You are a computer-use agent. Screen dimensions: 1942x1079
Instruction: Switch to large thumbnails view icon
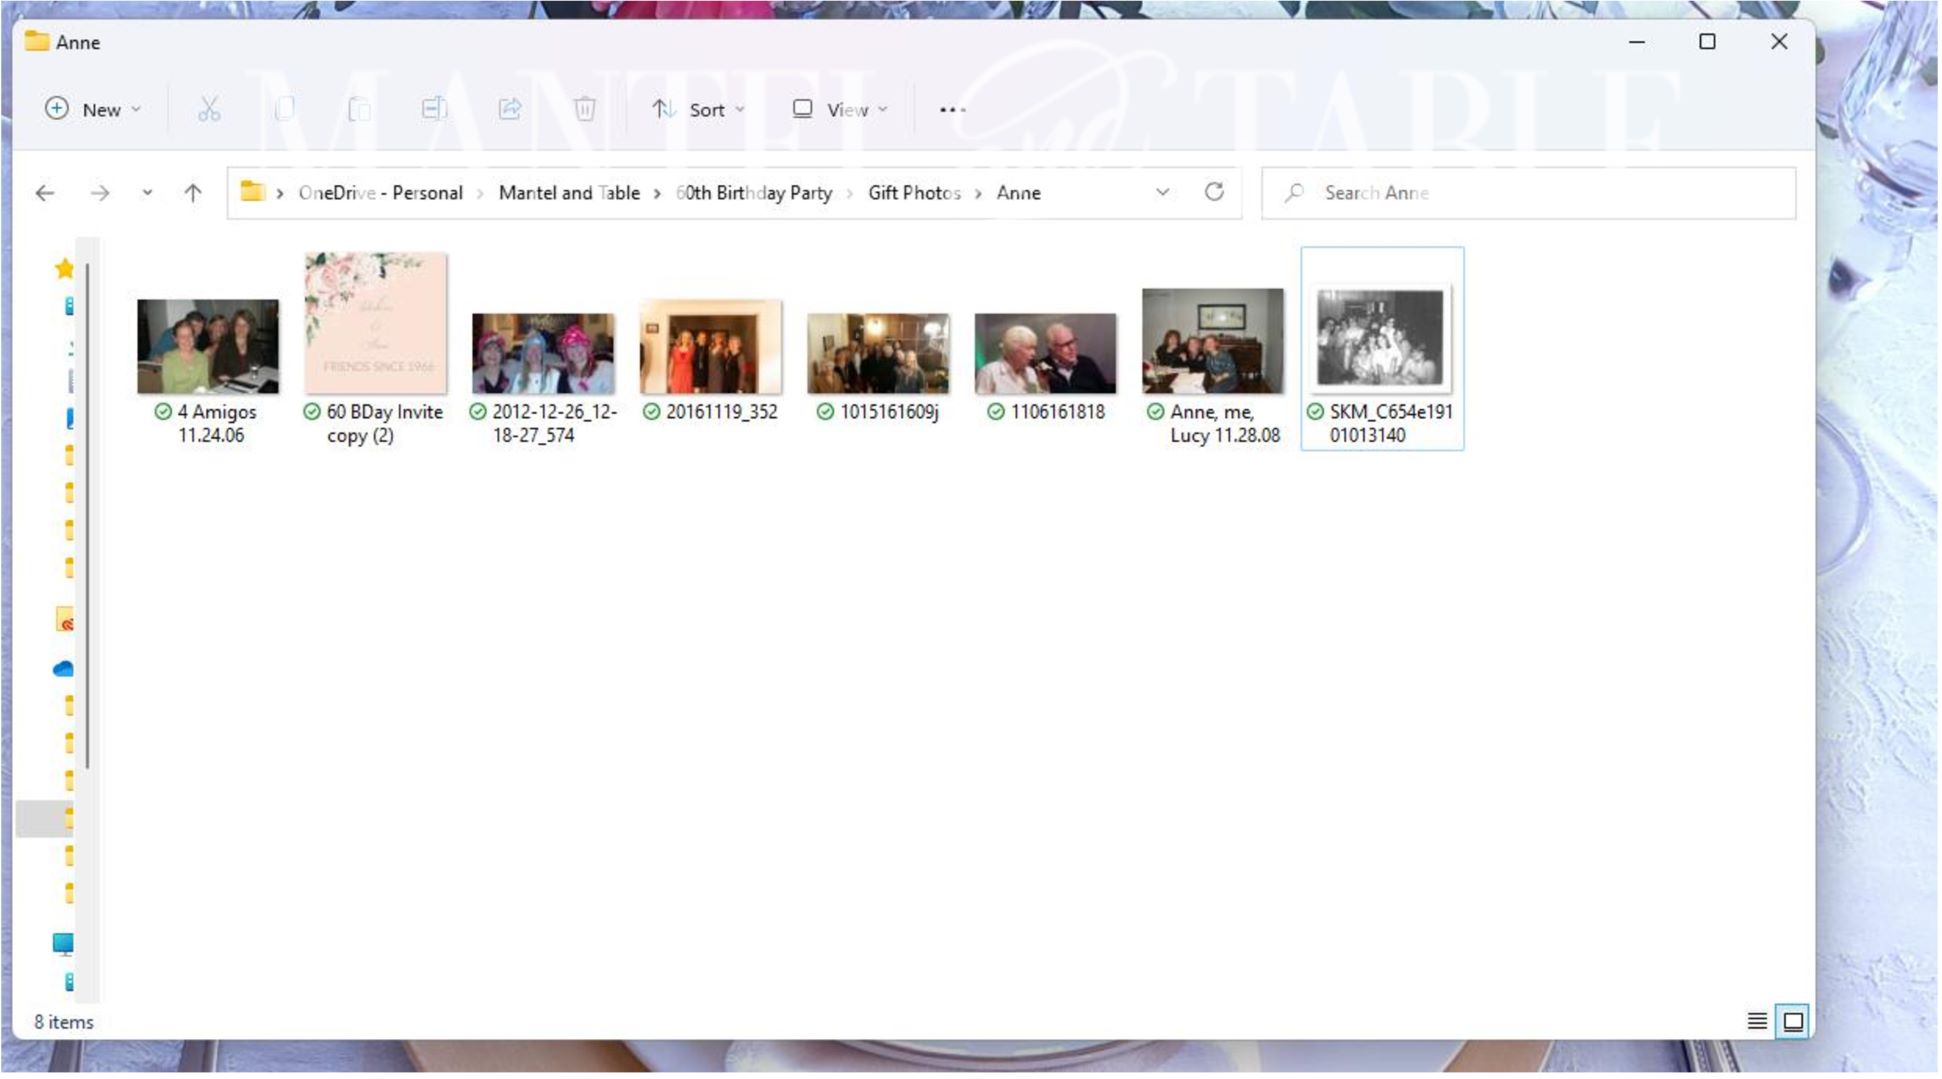pos(1794,1023)
